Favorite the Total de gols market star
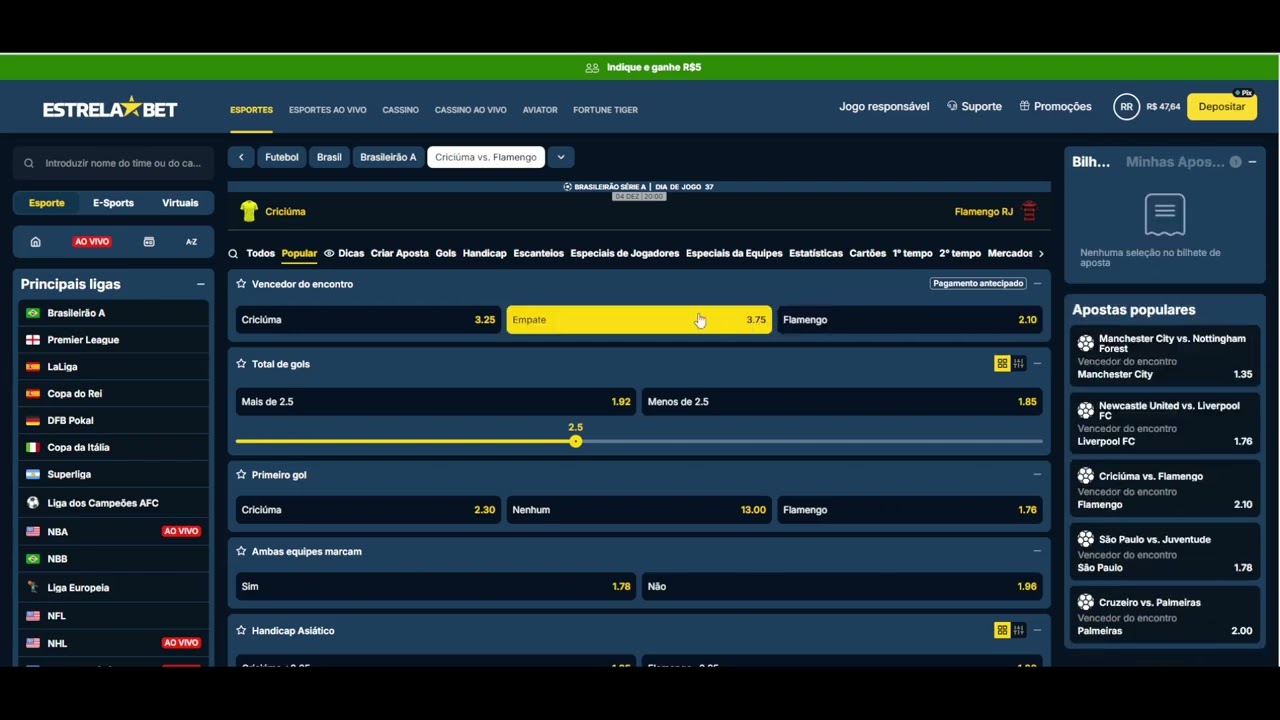The width and height of the screenshot is (1280, 720). click(241, 364)
